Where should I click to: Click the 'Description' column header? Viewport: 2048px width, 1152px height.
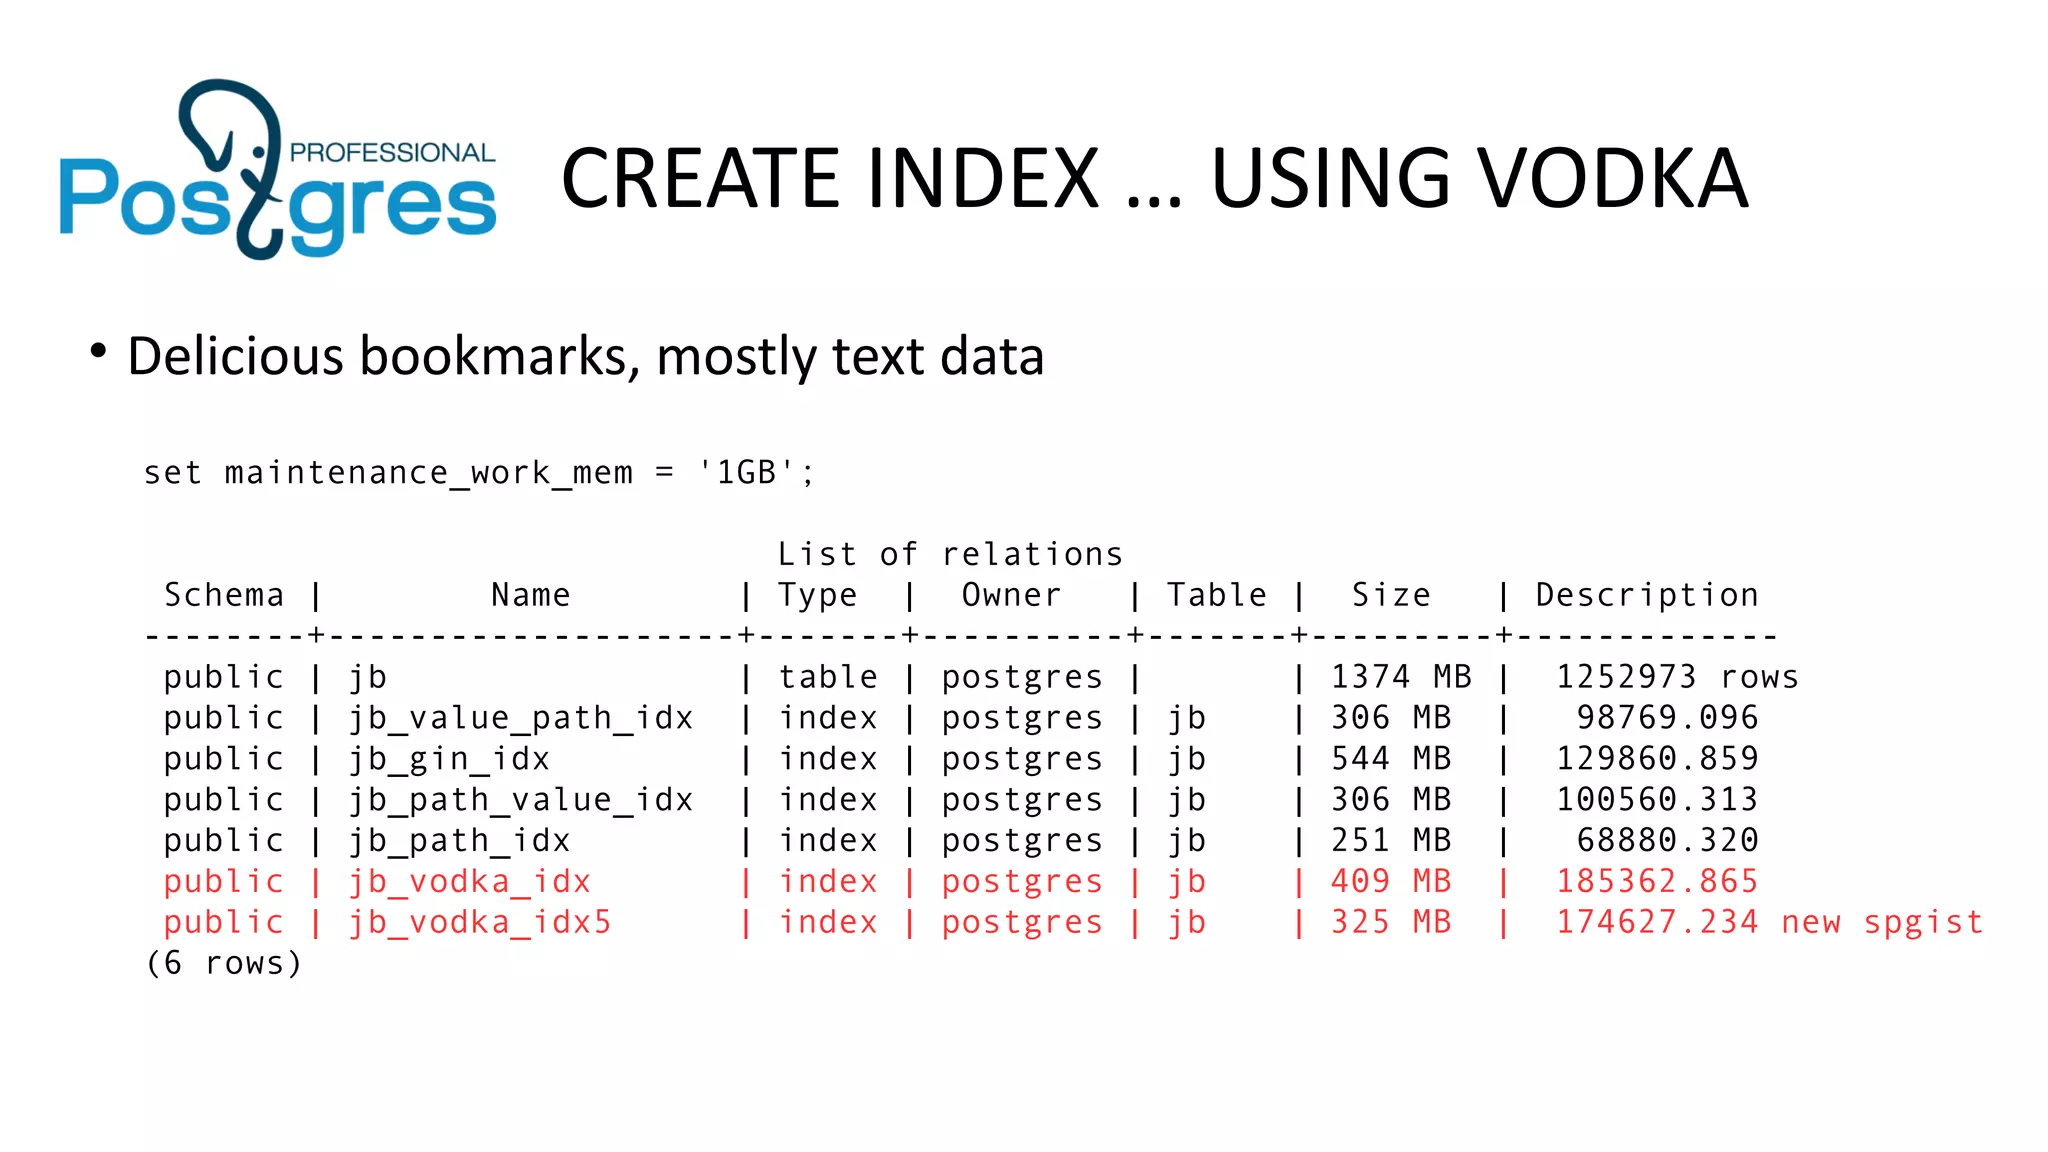coord(1647,596)
